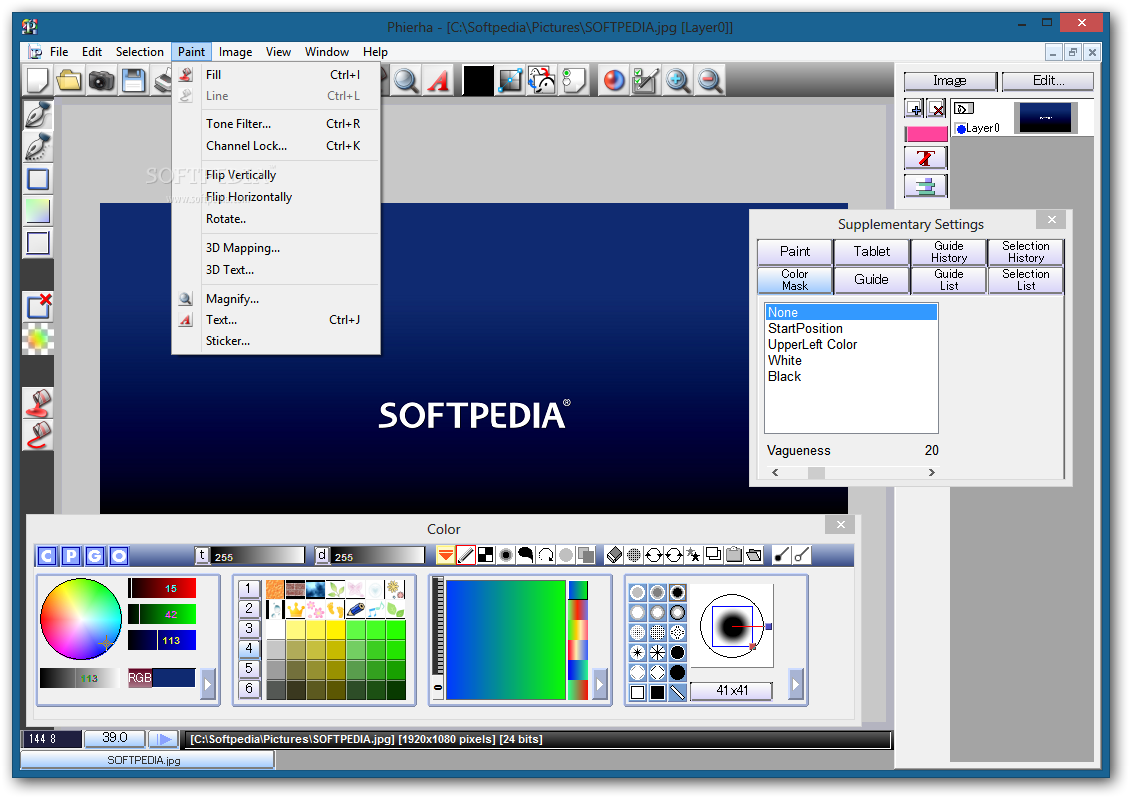Screen dimensions: 1130x798
Task: Select the red paint bucket fill tool
Action: 37,403
